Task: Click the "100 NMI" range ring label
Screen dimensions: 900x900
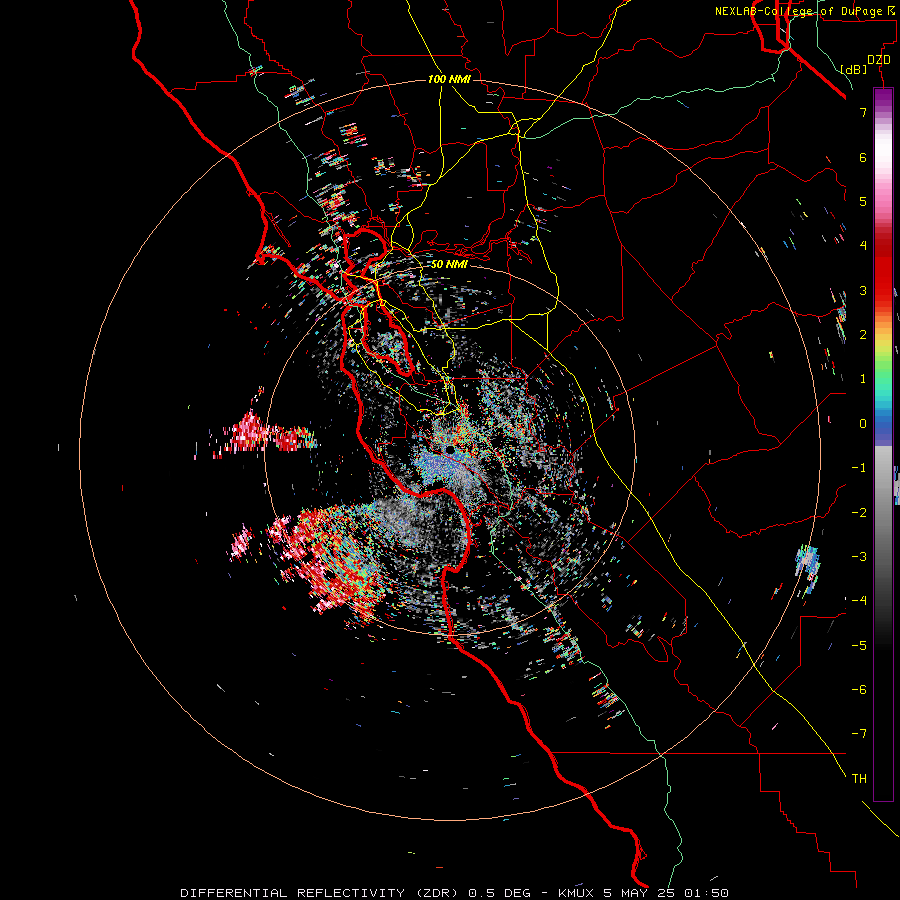Action: point(449,79)
